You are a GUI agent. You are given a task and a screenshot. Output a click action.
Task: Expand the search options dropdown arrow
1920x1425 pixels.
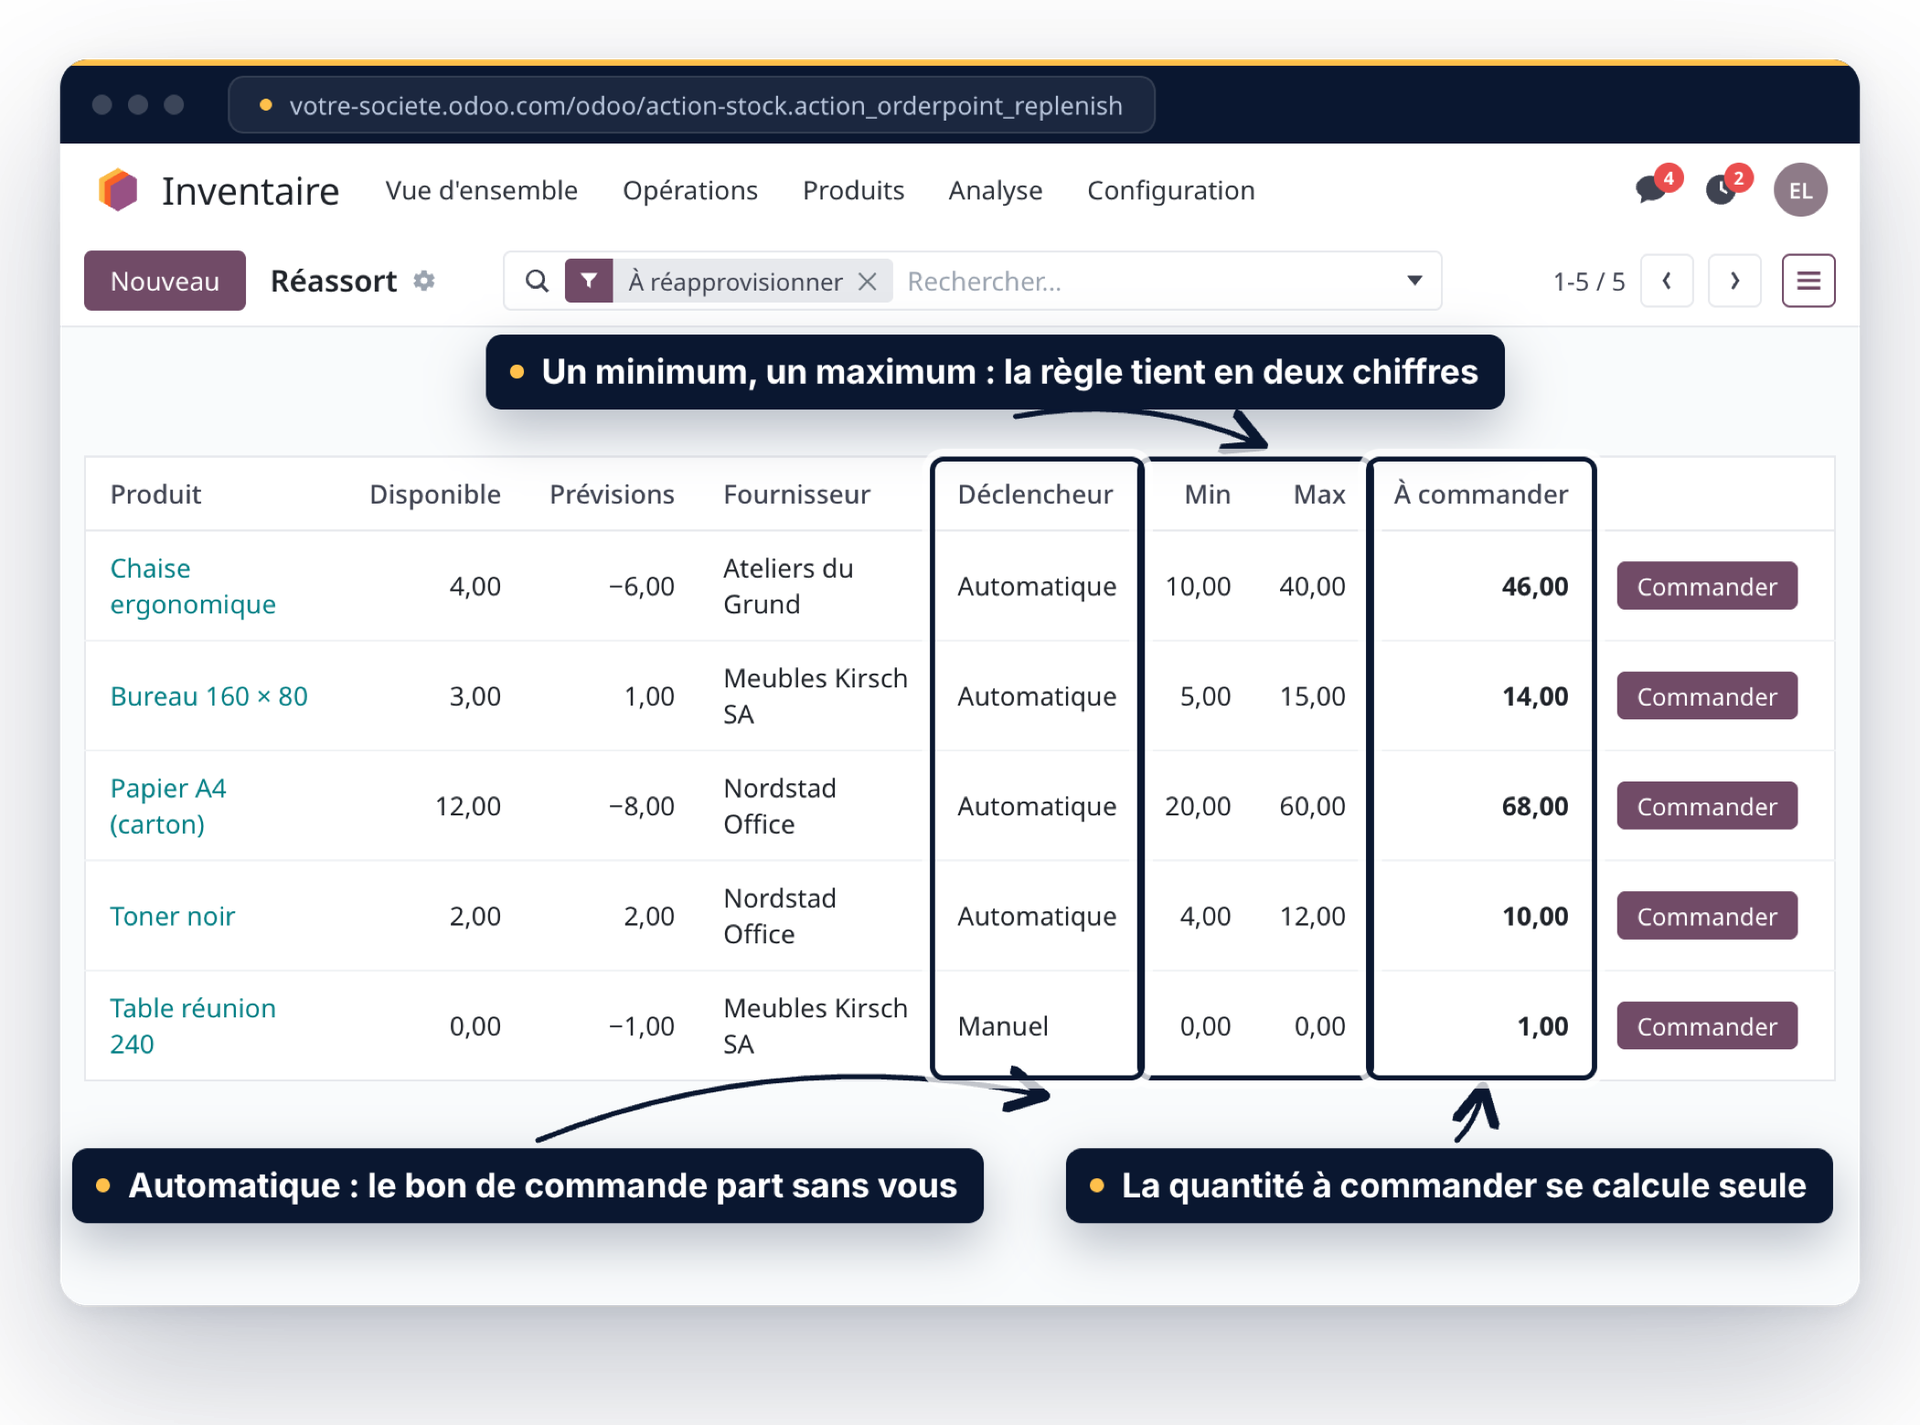tap(1414, 281)
